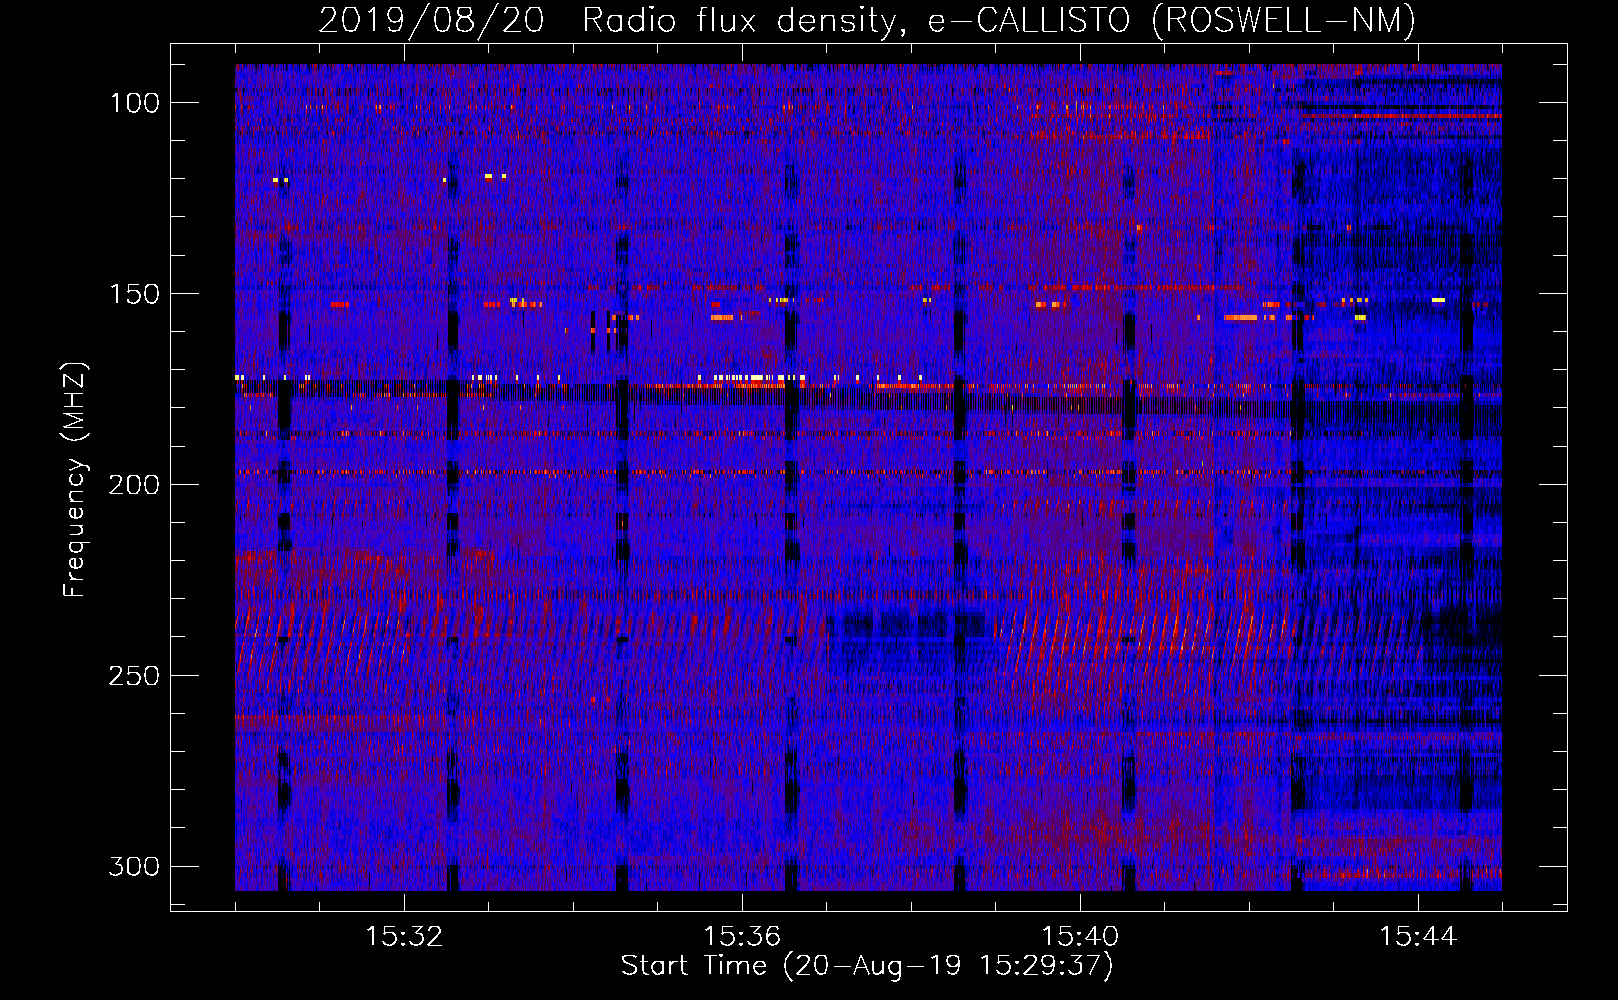Click the 250 frequency tick label

point(134,676)
